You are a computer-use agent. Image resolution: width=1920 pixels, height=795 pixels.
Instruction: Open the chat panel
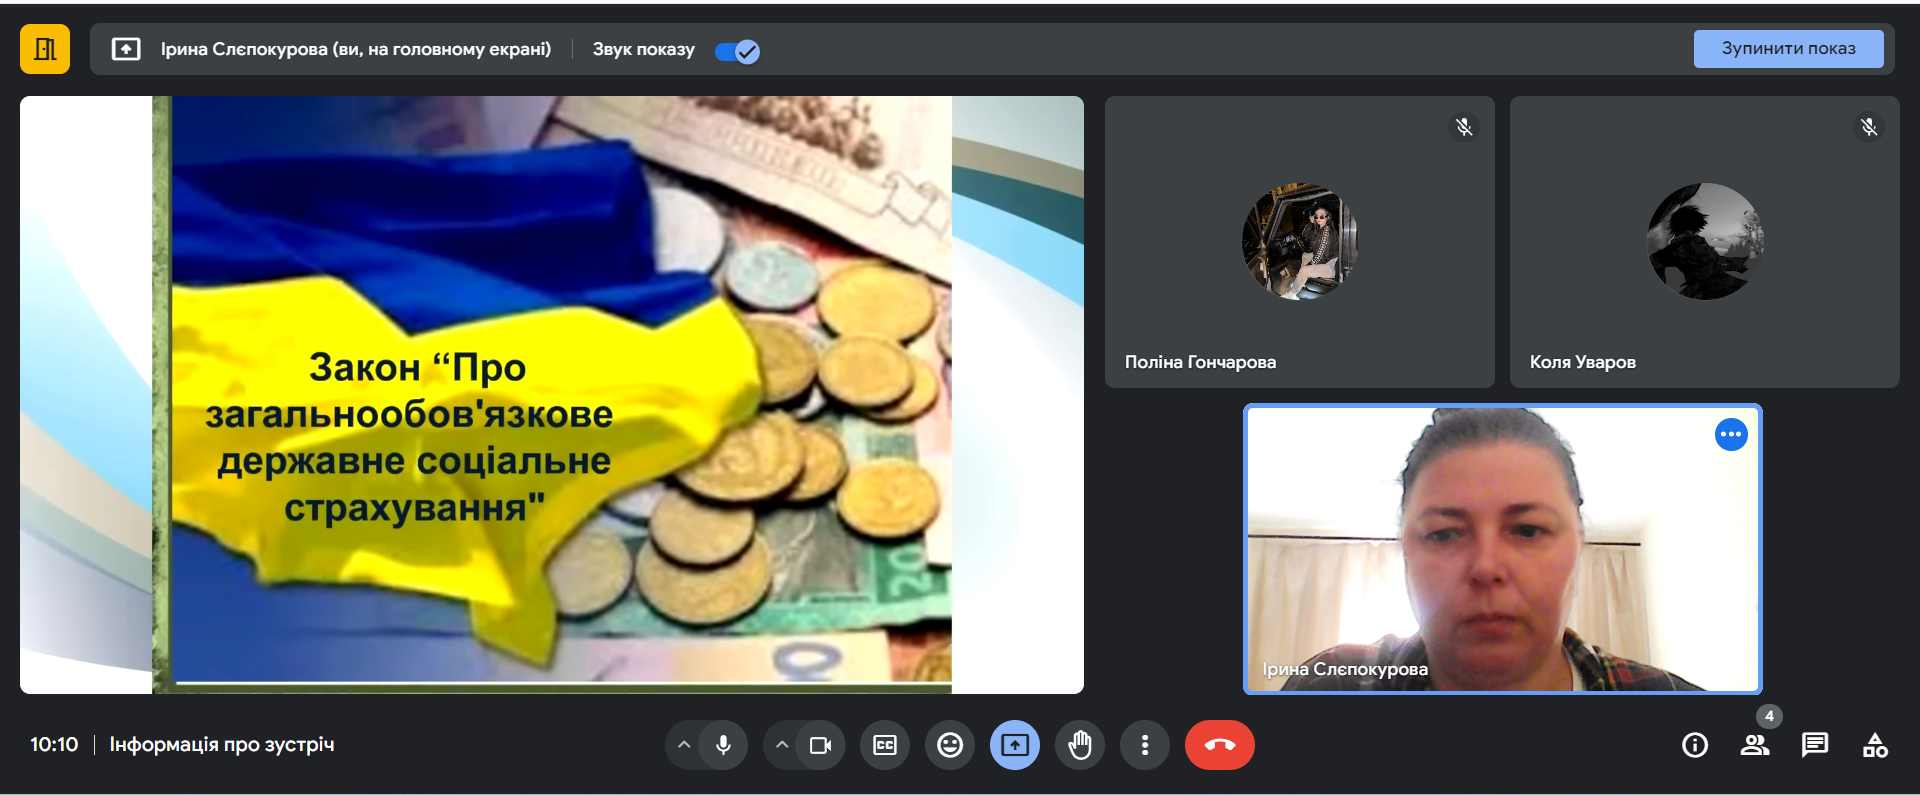pyautogui.click(x=1815, y=745)
